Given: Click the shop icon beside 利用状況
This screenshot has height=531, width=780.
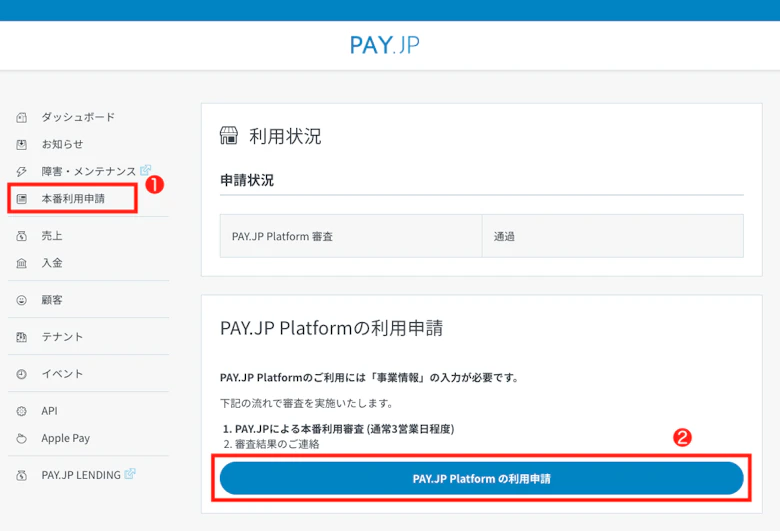Looking at the screenshot, I should tap(229, 135).
